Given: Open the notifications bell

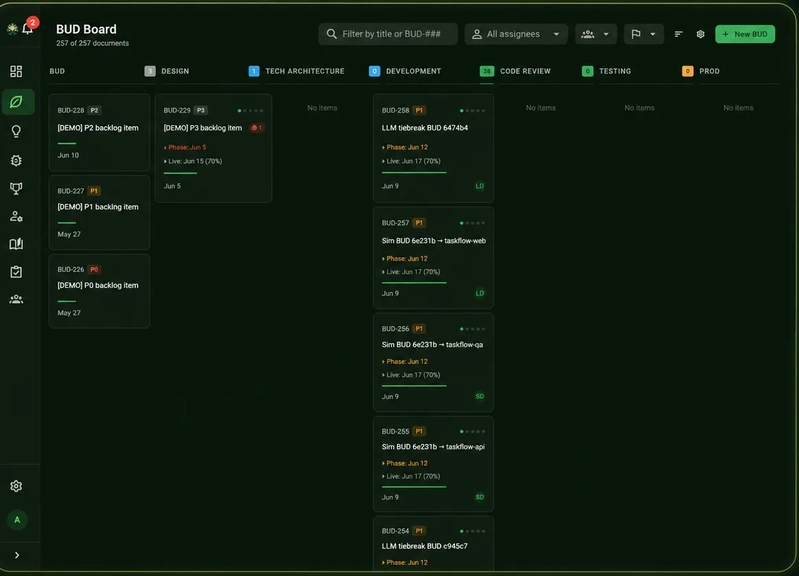Looking at the screenshot, I should tap(28, 29).
